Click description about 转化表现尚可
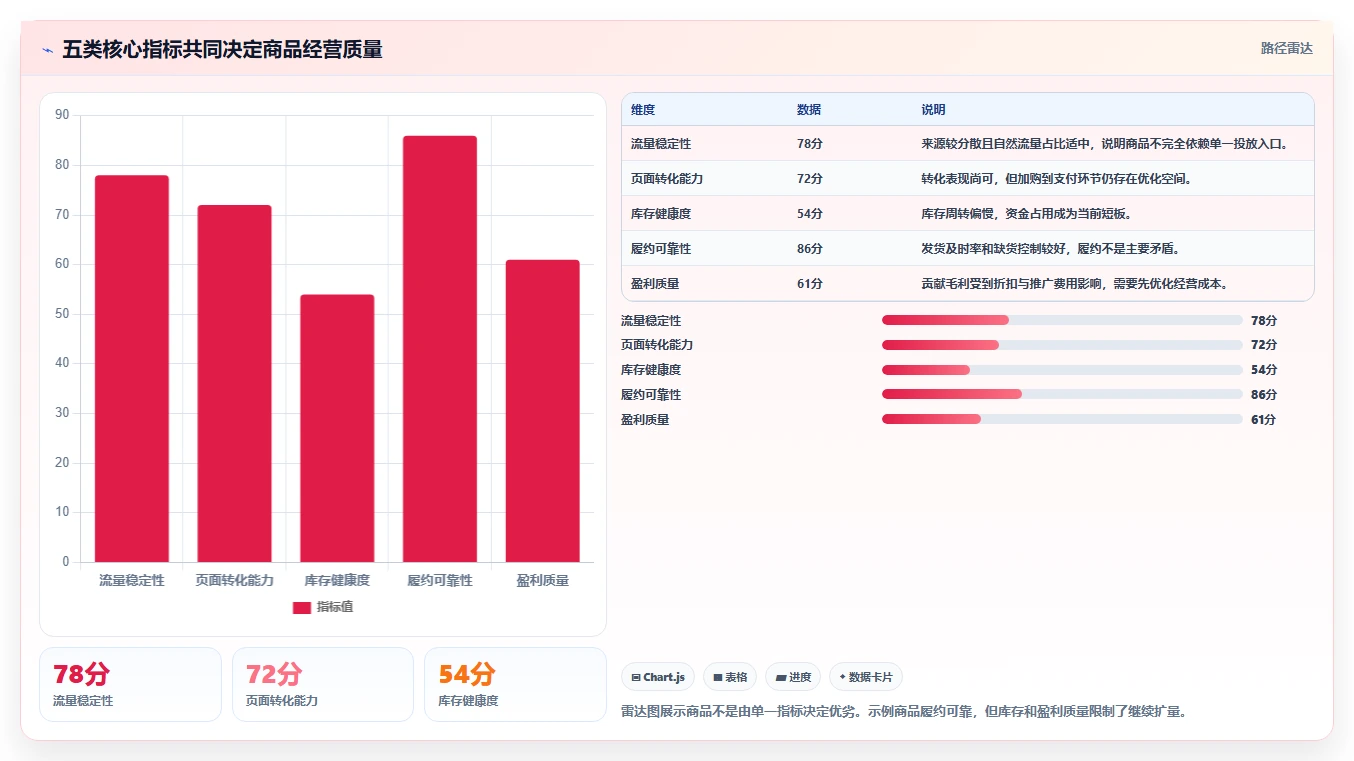Viewport: 1354px width, 761px height. tap(1057, 179)
